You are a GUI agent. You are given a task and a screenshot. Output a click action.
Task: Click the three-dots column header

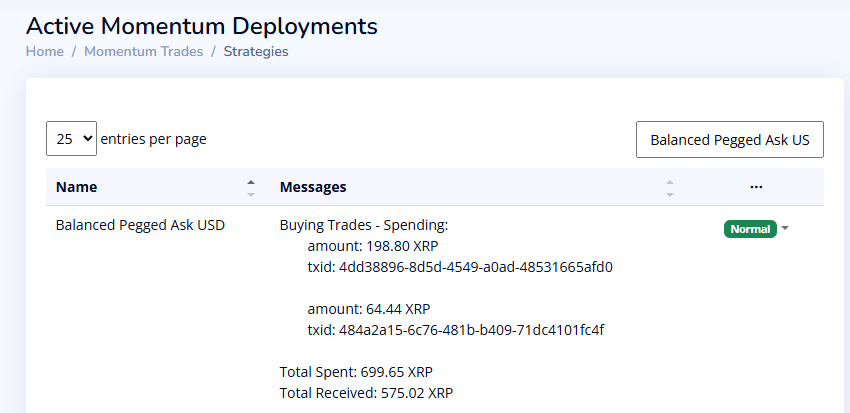point(756,187)
